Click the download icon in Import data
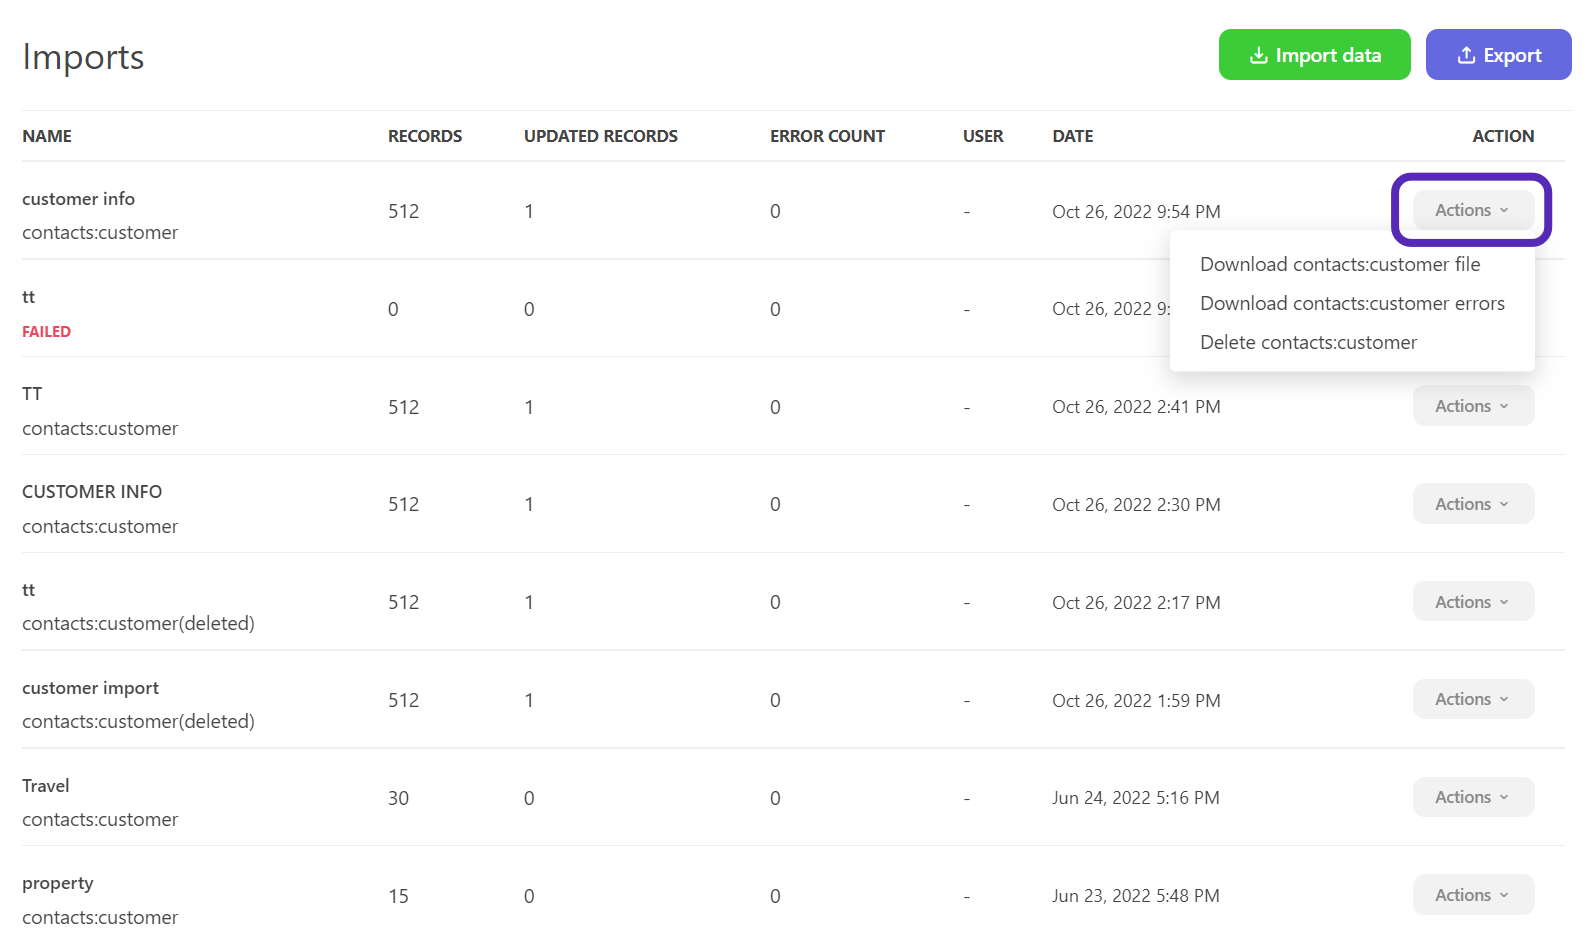 click(1258, 56)
